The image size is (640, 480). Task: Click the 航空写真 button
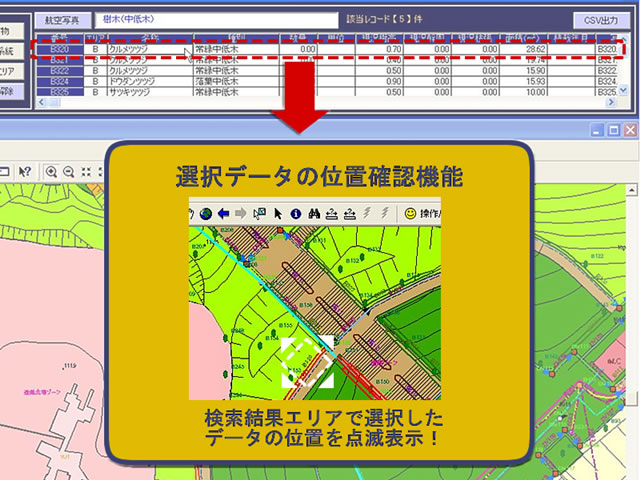tap(62, 20)
